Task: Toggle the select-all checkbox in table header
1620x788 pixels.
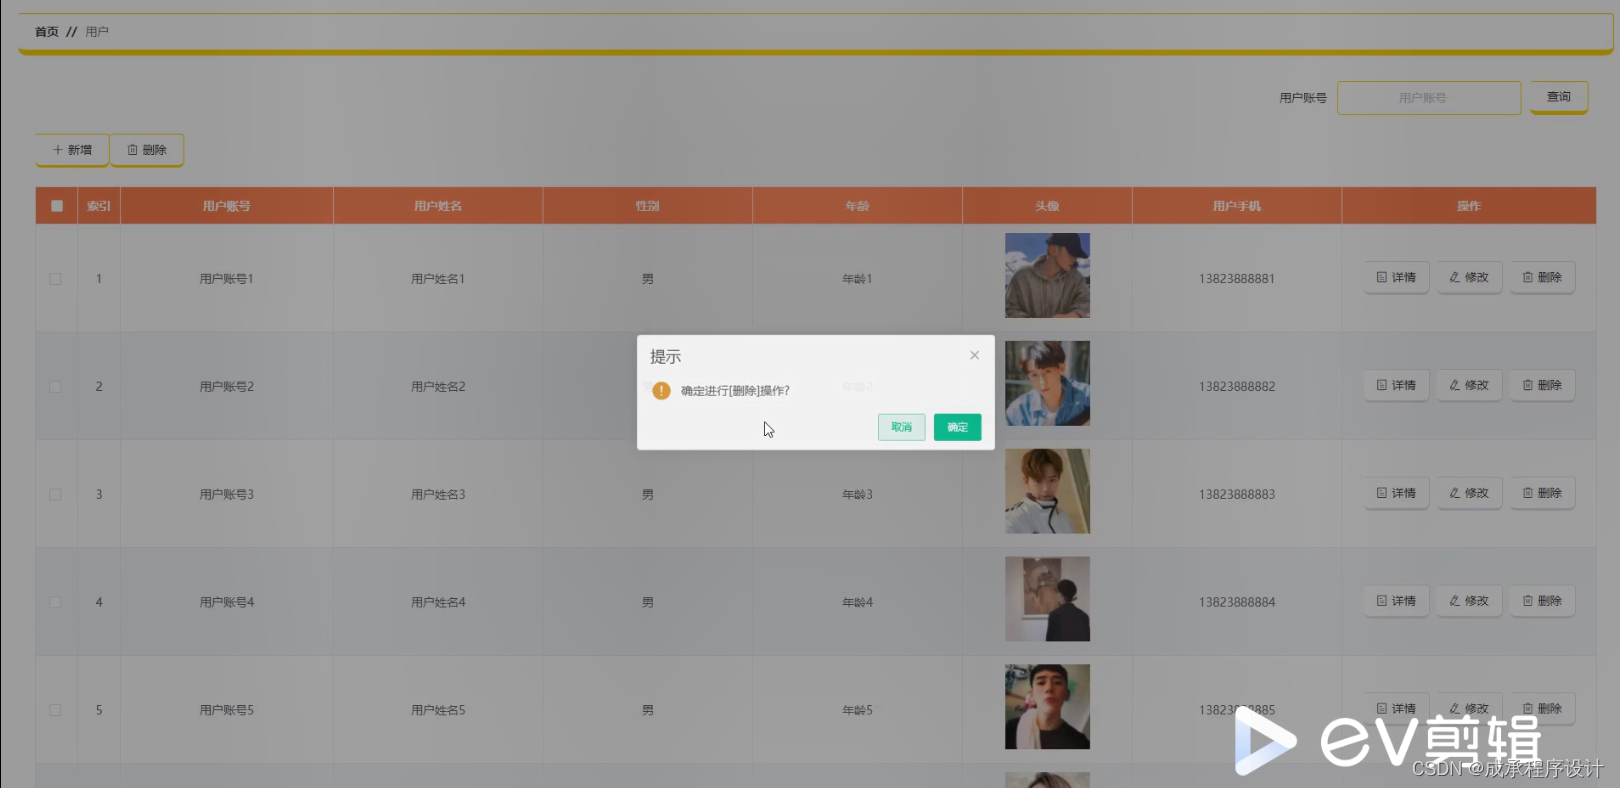Action: tap(57, 206)
